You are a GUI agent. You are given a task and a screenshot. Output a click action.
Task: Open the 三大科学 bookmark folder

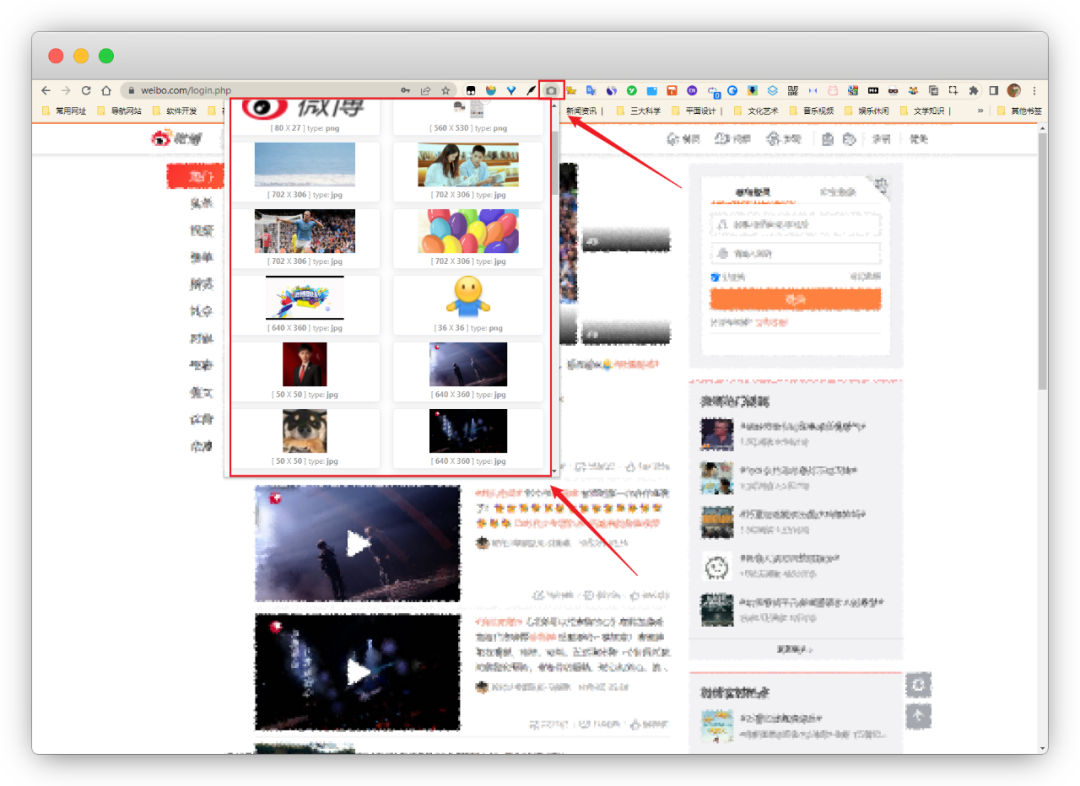[x=638, y=110]
